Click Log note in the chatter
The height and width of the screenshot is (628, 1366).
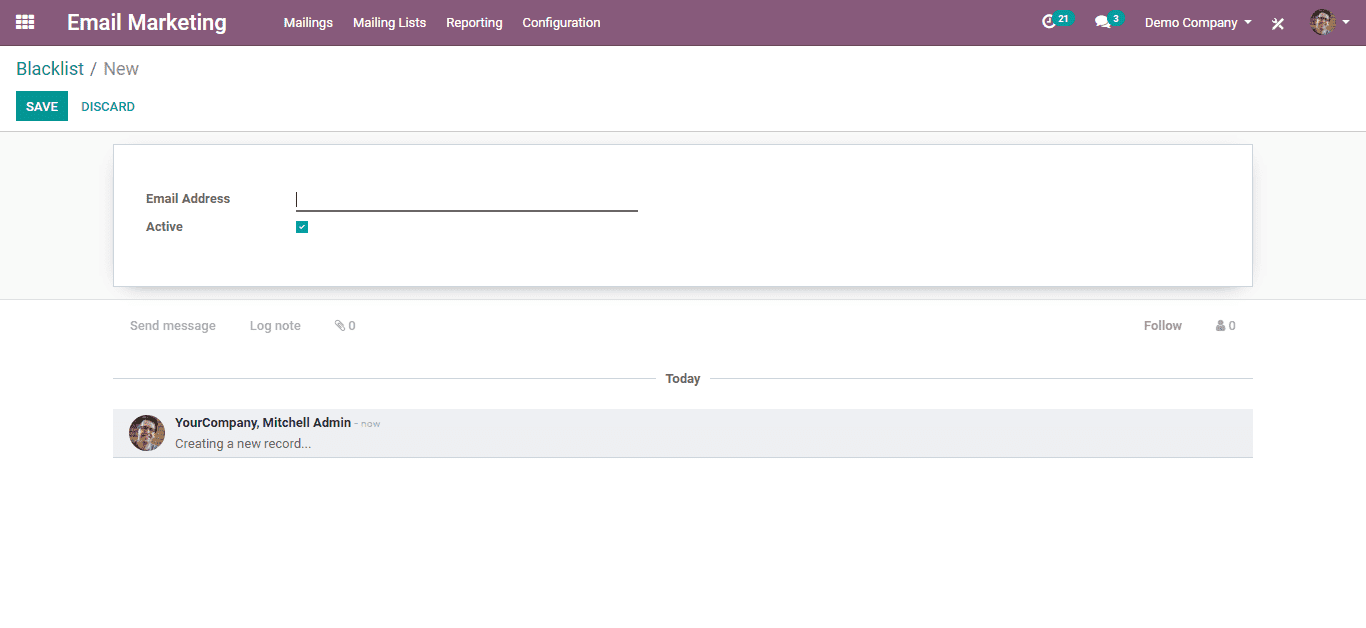coord(275,326)
